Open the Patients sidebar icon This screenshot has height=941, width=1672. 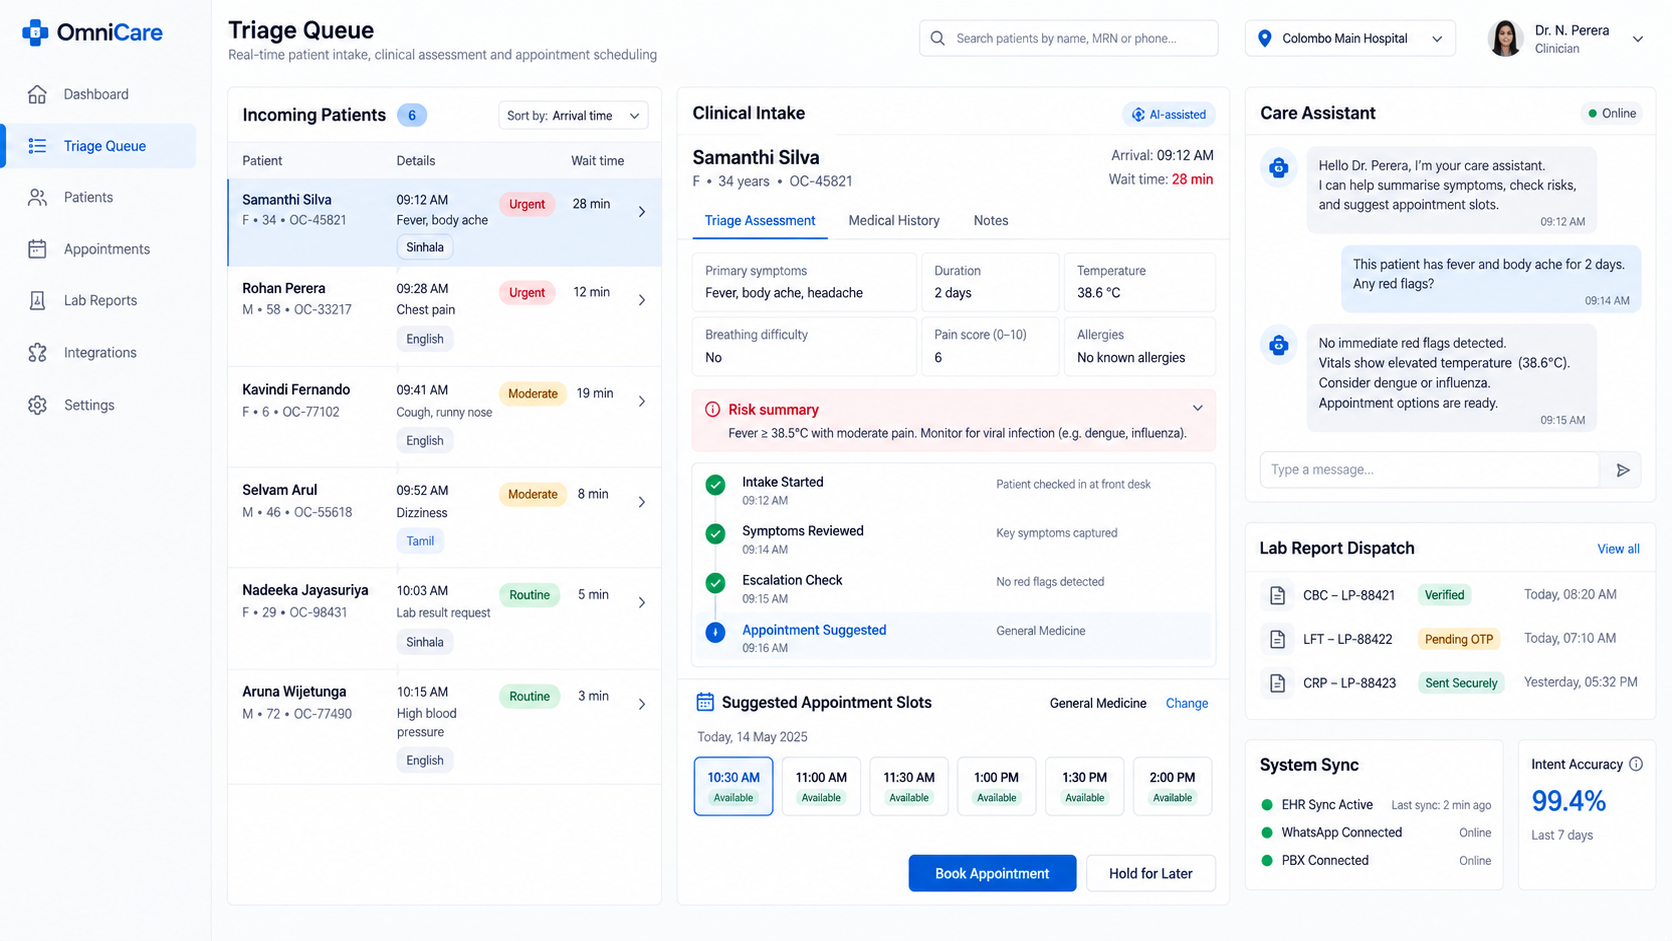click(x=37, y=197)
